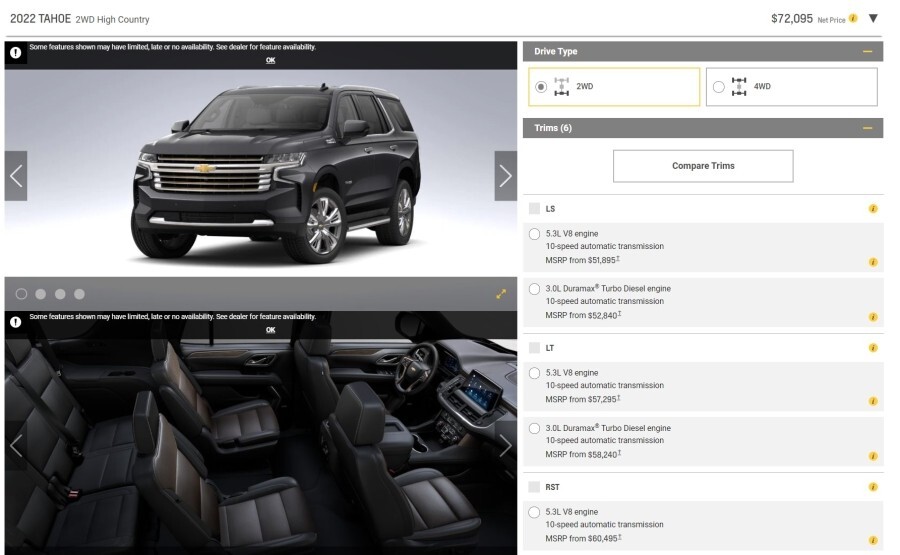Show info for the RST trim
Image resolution: width=900 pixels, height=555 pixels.
(x=873, y=487)
